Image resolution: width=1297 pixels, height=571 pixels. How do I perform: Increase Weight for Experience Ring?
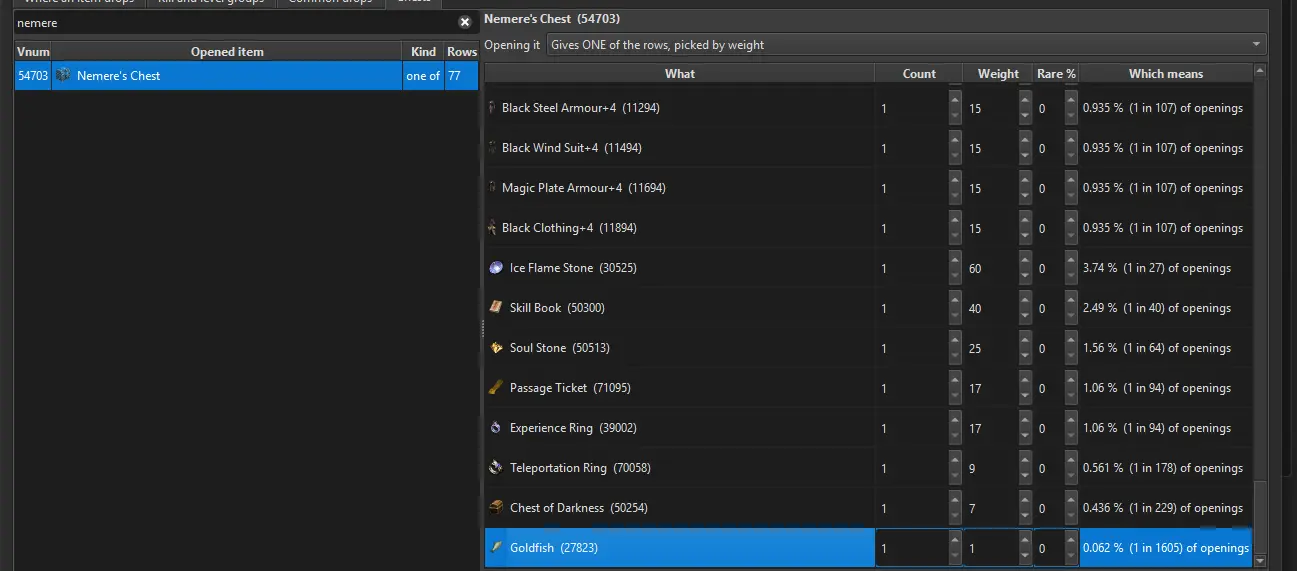[1025, 420]
